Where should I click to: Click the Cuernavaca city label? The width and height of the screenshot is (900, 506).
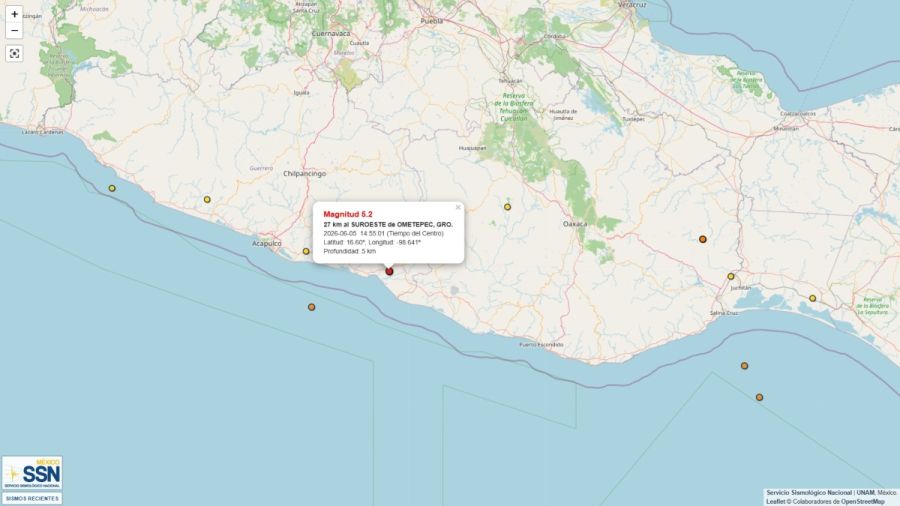tap(331, 34)
